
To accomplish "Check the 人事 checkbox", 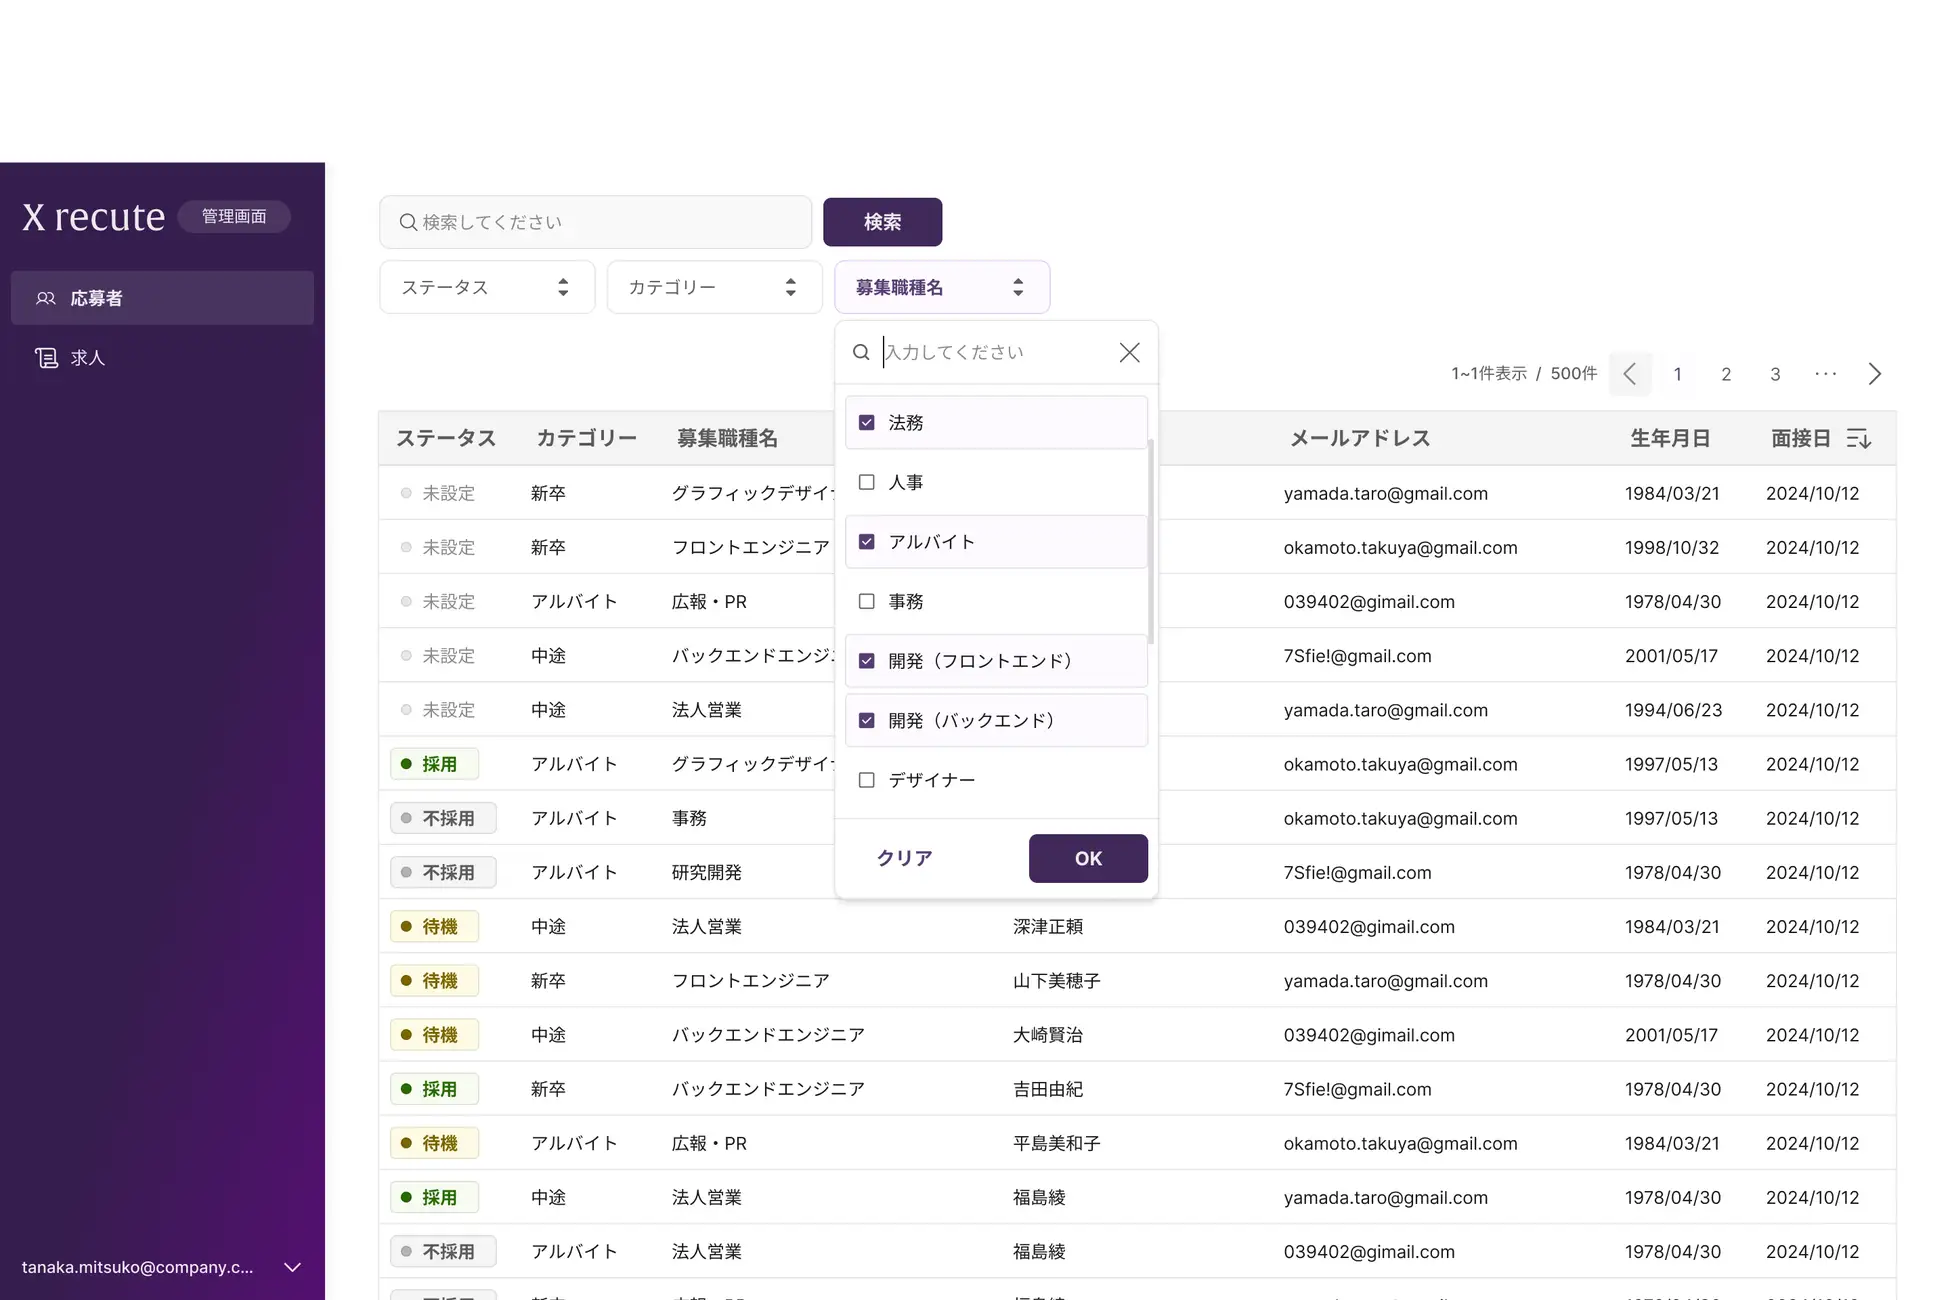I will pyautogui.click(x=867, y=482).
